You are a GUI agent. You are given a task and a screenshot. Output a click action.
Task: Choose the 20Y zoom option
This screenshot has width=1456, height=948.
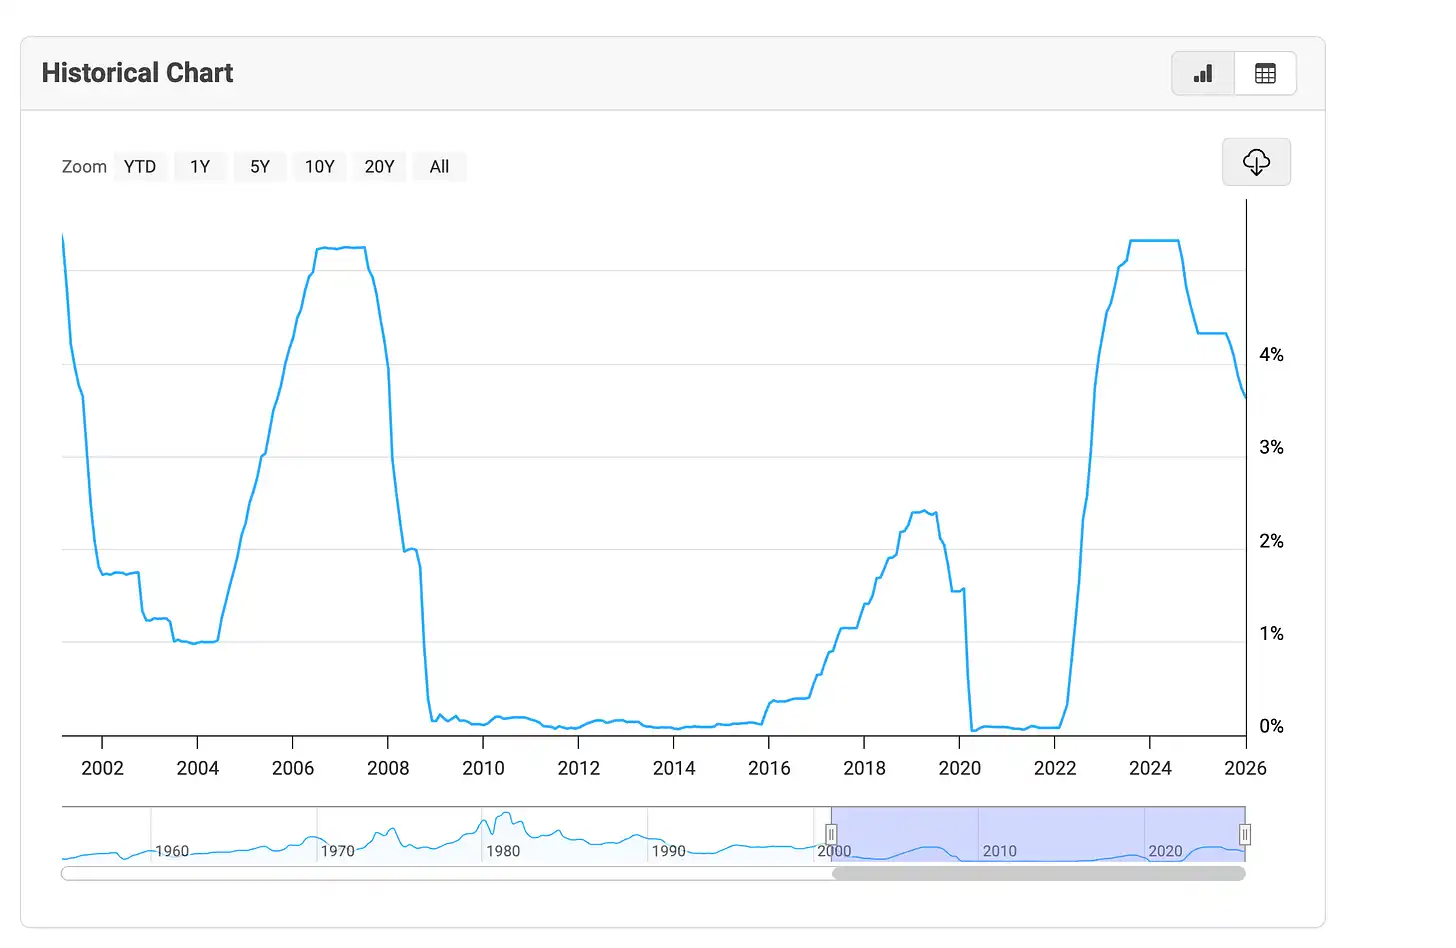[x=379, y=167]
